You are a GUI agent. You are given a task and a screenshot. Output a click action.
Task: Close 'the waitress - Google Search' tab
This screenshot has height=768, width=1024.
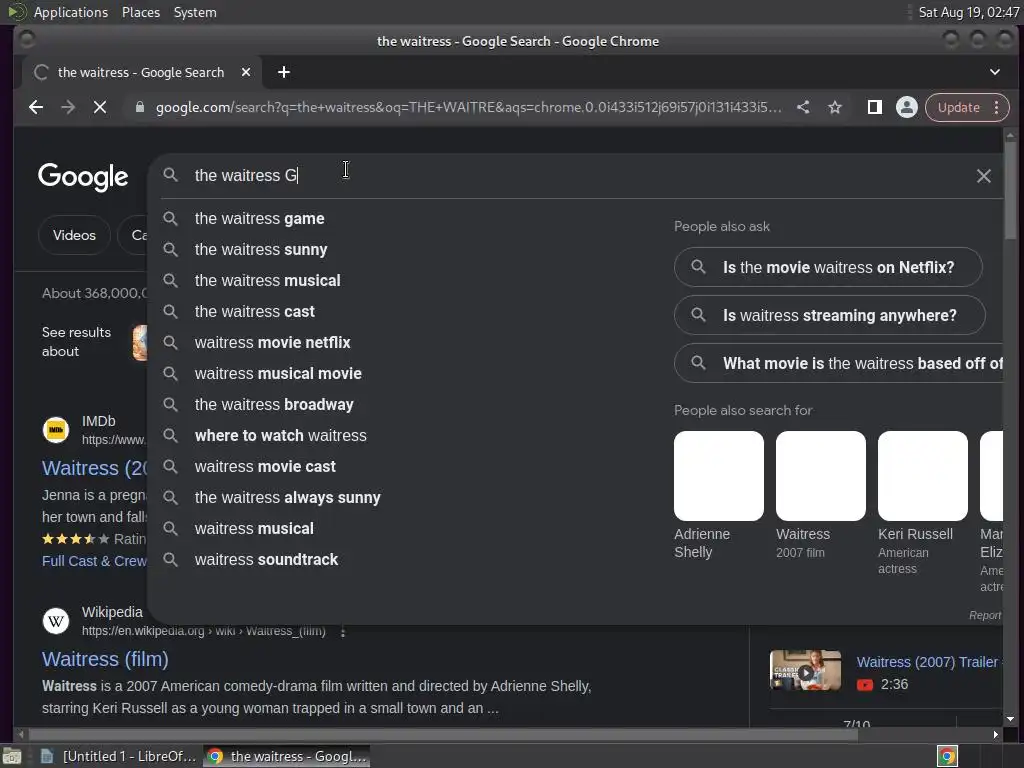click(x=246, y=72)
